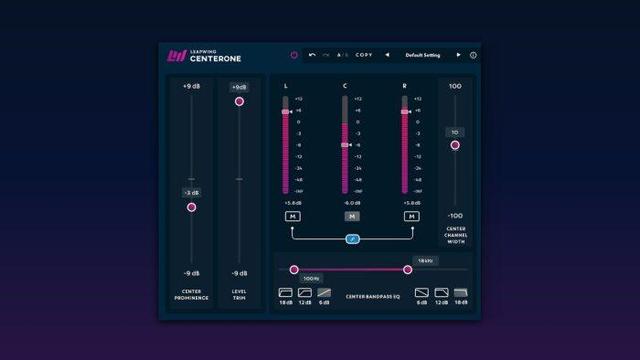Click the 100 top label of width slider
Viewport: 640px width, 360px height.
click(455, 86)
